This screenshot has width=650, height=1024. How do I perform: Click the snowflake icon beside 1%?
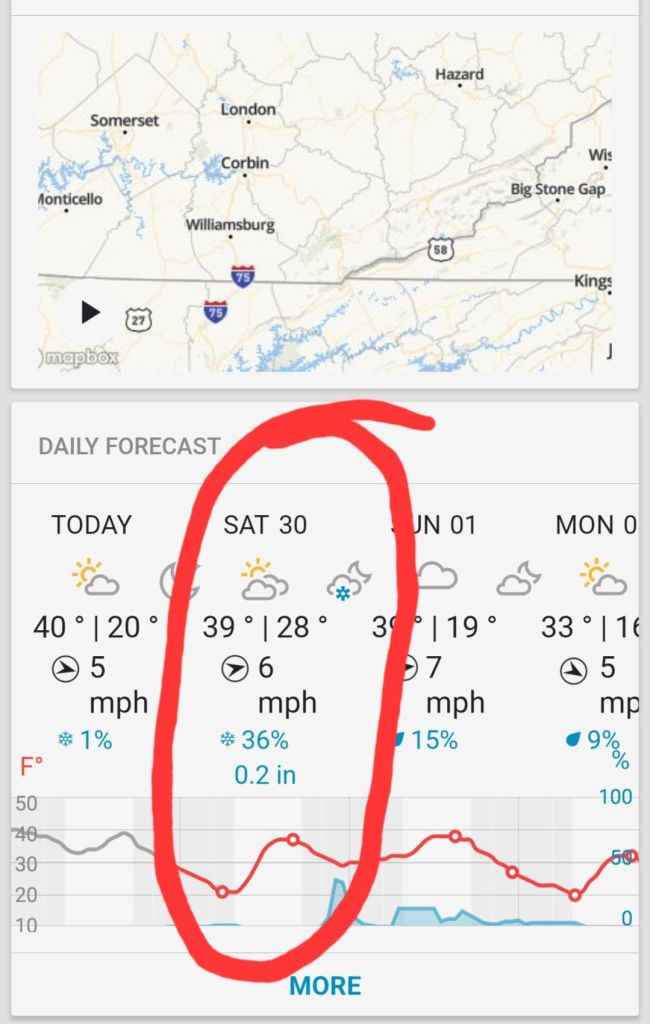(66, 741)
